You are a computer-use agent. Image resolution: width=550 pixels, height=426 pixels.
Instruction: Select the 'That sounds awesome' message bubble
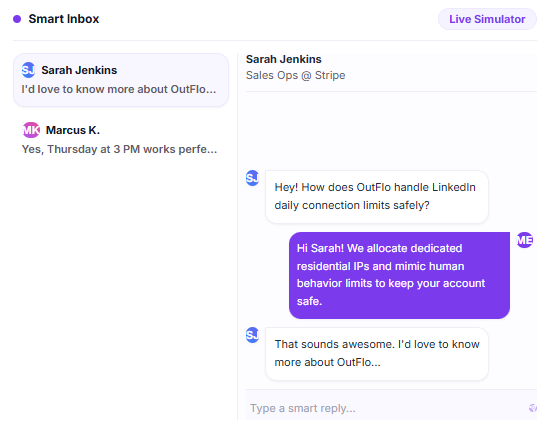tap(377, 353)
